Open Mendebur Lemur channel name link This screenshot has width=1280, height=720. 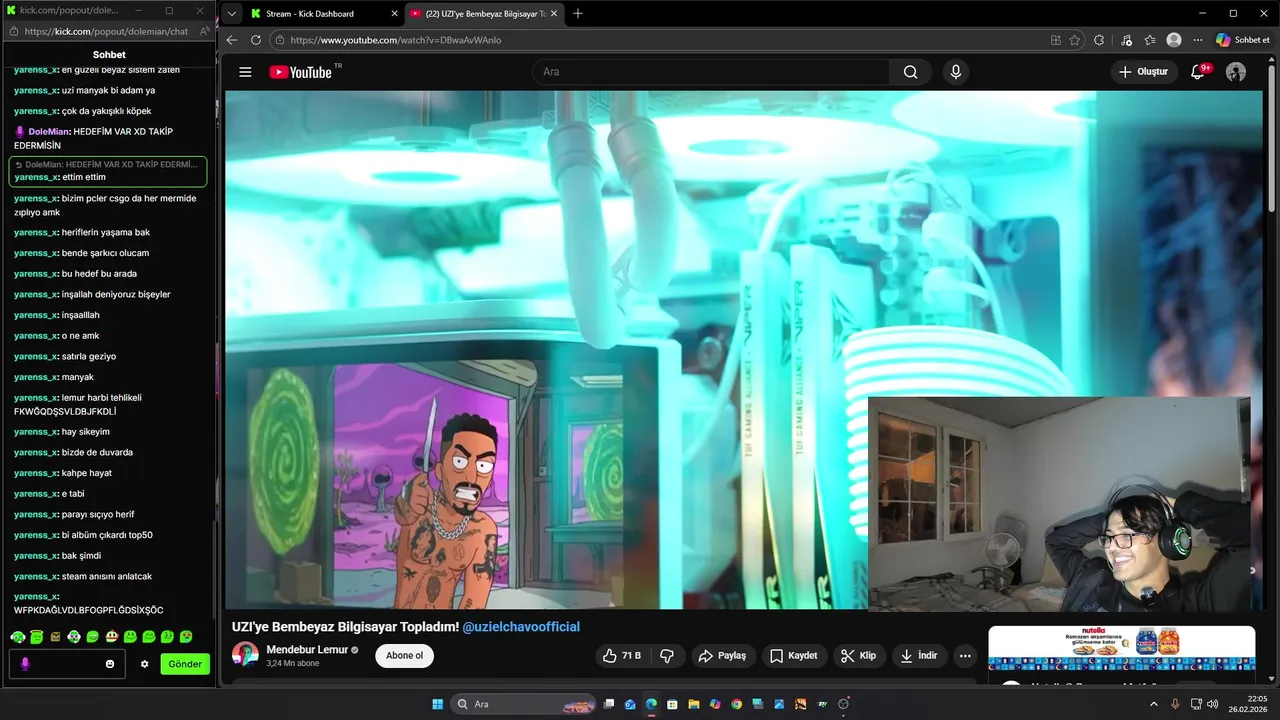click(307, 650)
